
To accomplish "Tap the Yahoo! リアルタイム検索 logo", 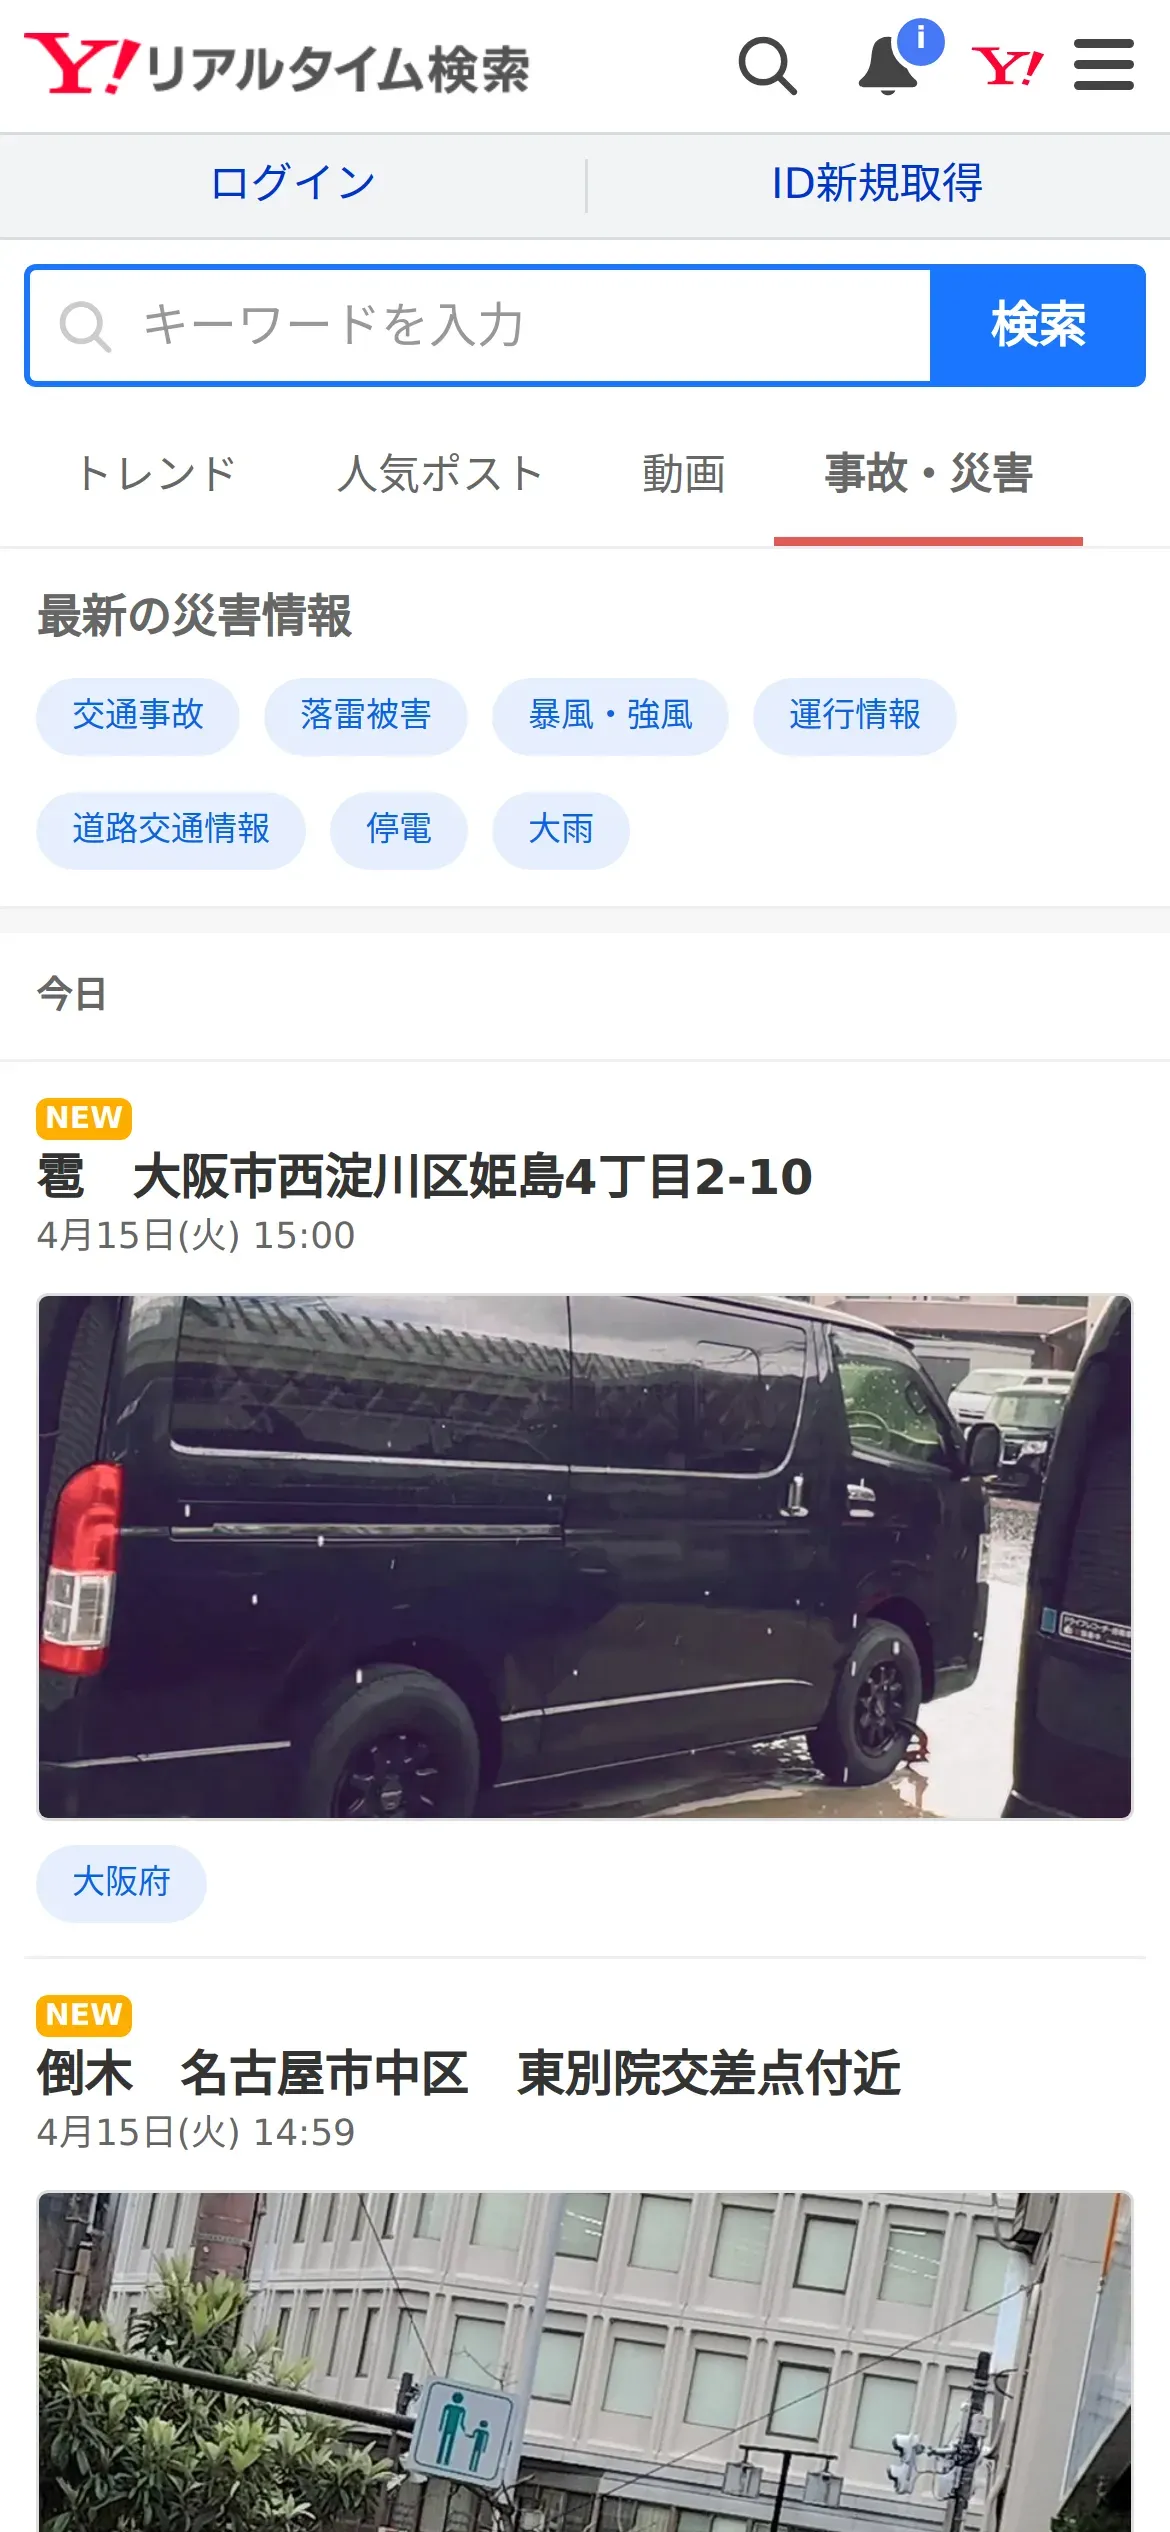I will (277, 65).
